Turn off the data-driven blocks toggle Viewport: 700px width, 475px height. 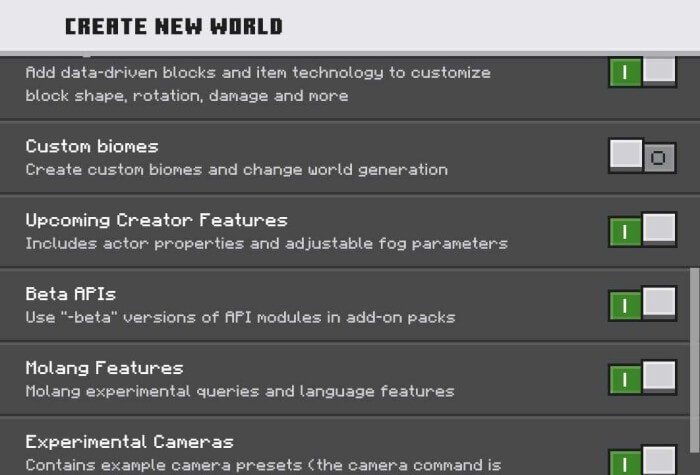(643, 71)
